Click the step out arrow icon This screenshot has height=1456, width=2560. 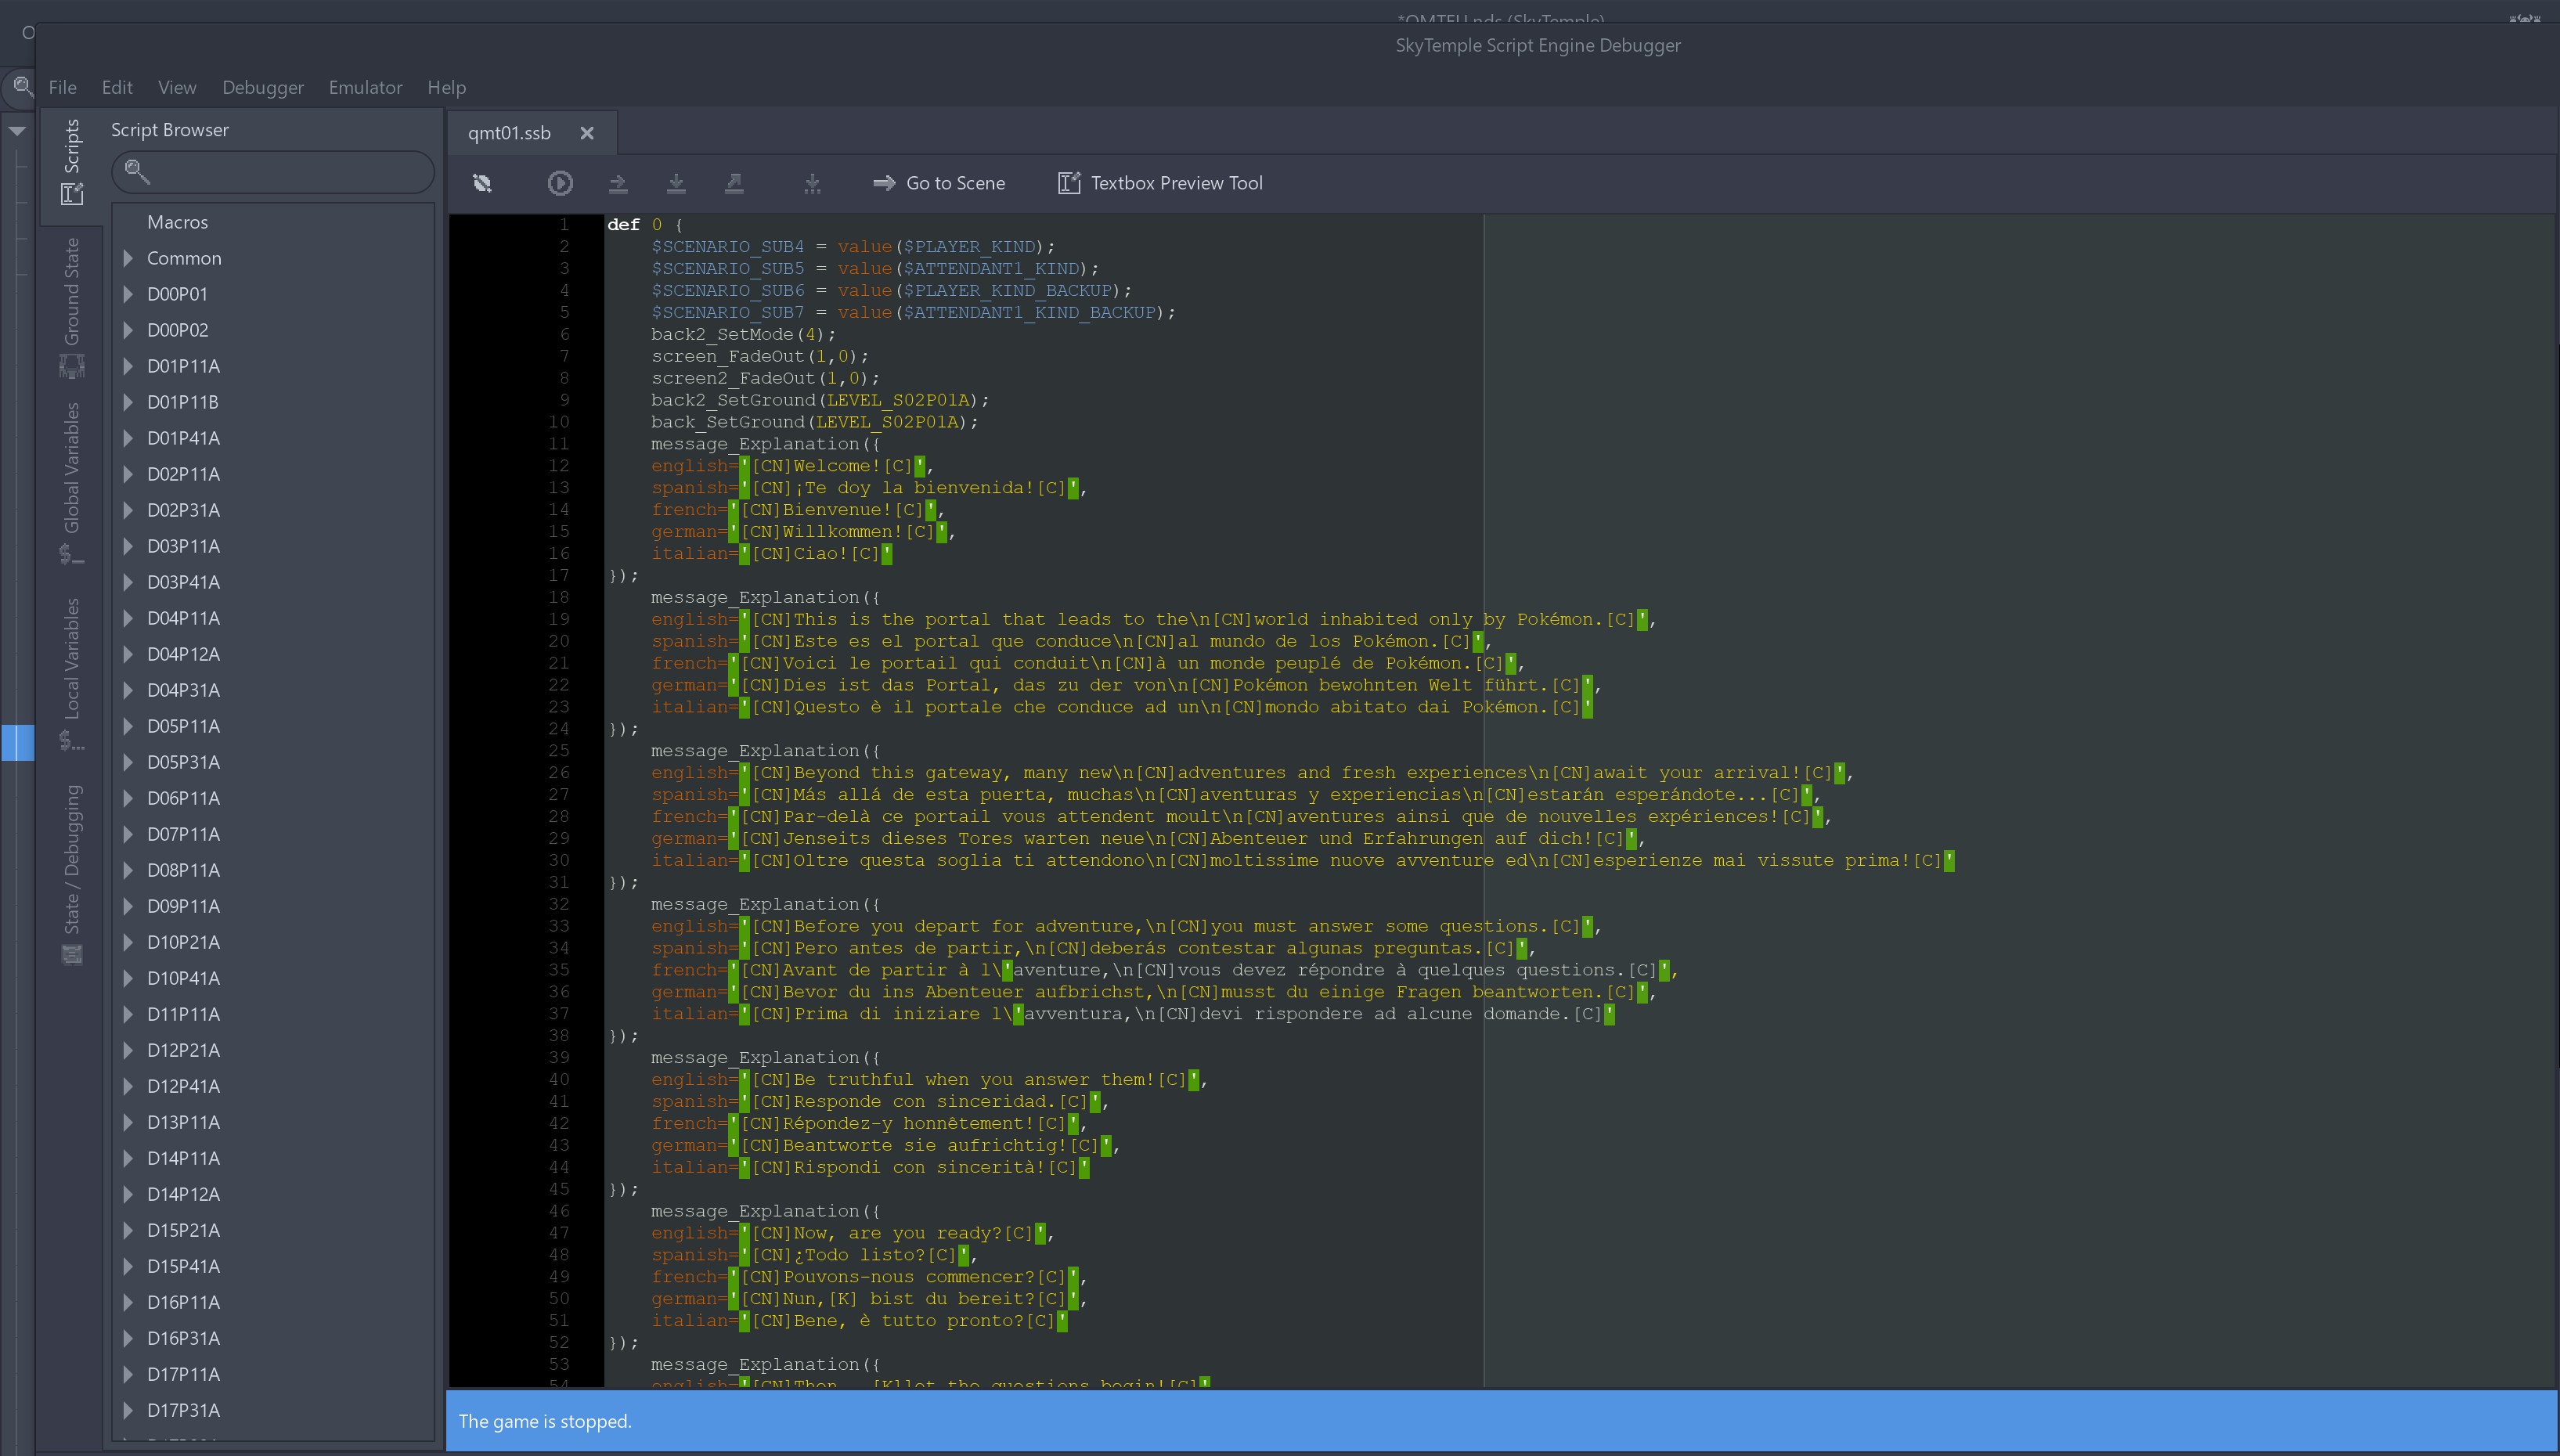point(734,183)
